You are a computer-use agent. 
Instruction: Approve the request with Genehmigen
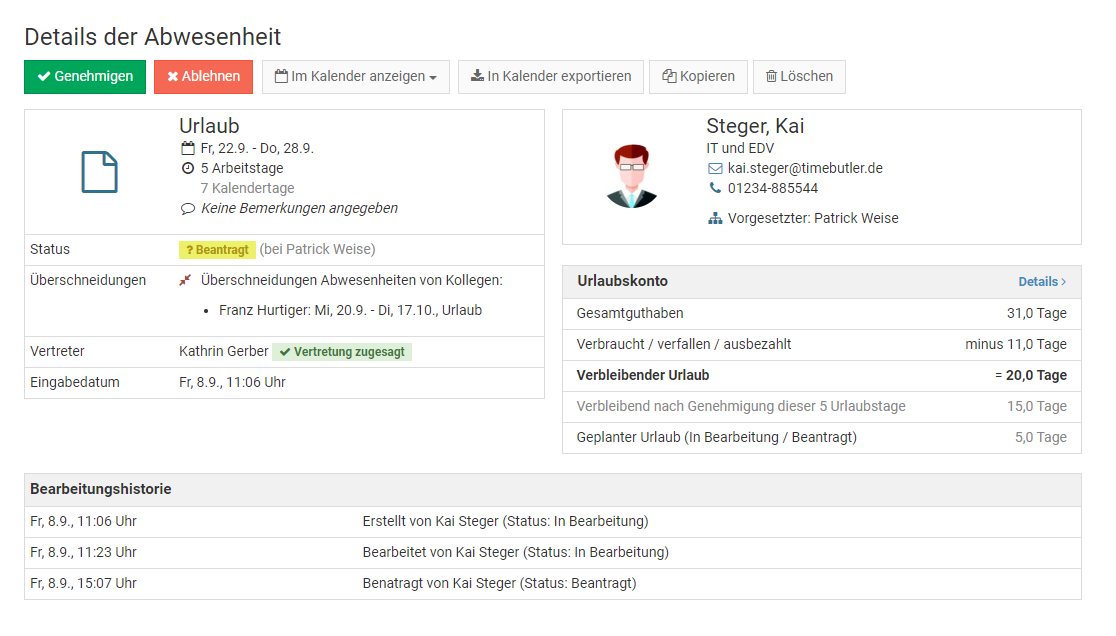coord(85,77)
